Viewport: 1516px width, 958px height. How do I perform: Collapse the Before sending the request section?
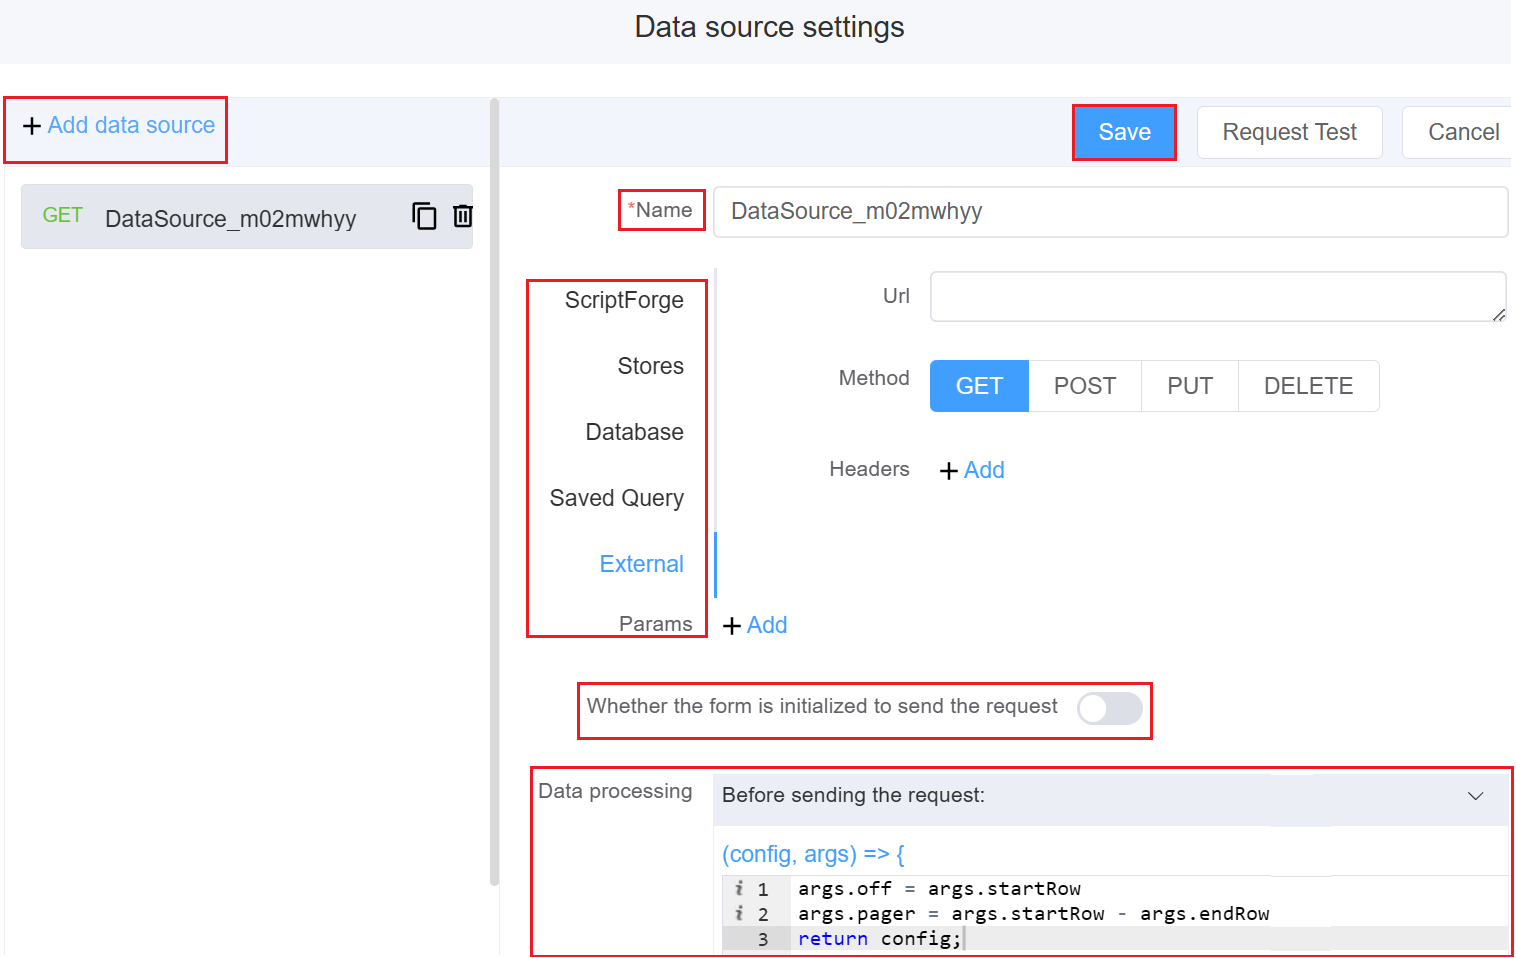[1475, 796]
